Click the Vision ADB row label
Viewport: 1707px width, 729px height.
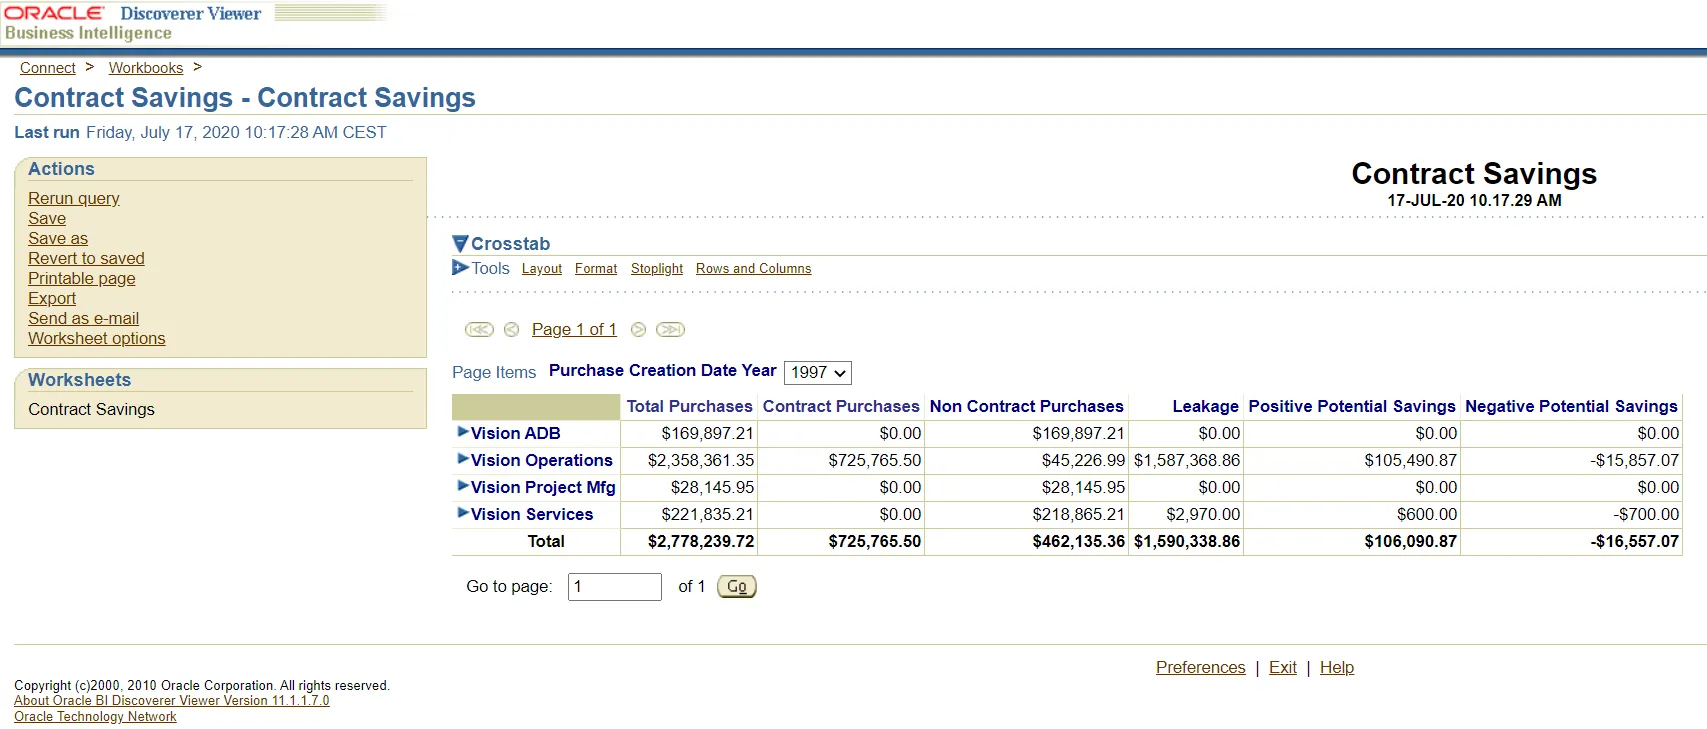516,433
